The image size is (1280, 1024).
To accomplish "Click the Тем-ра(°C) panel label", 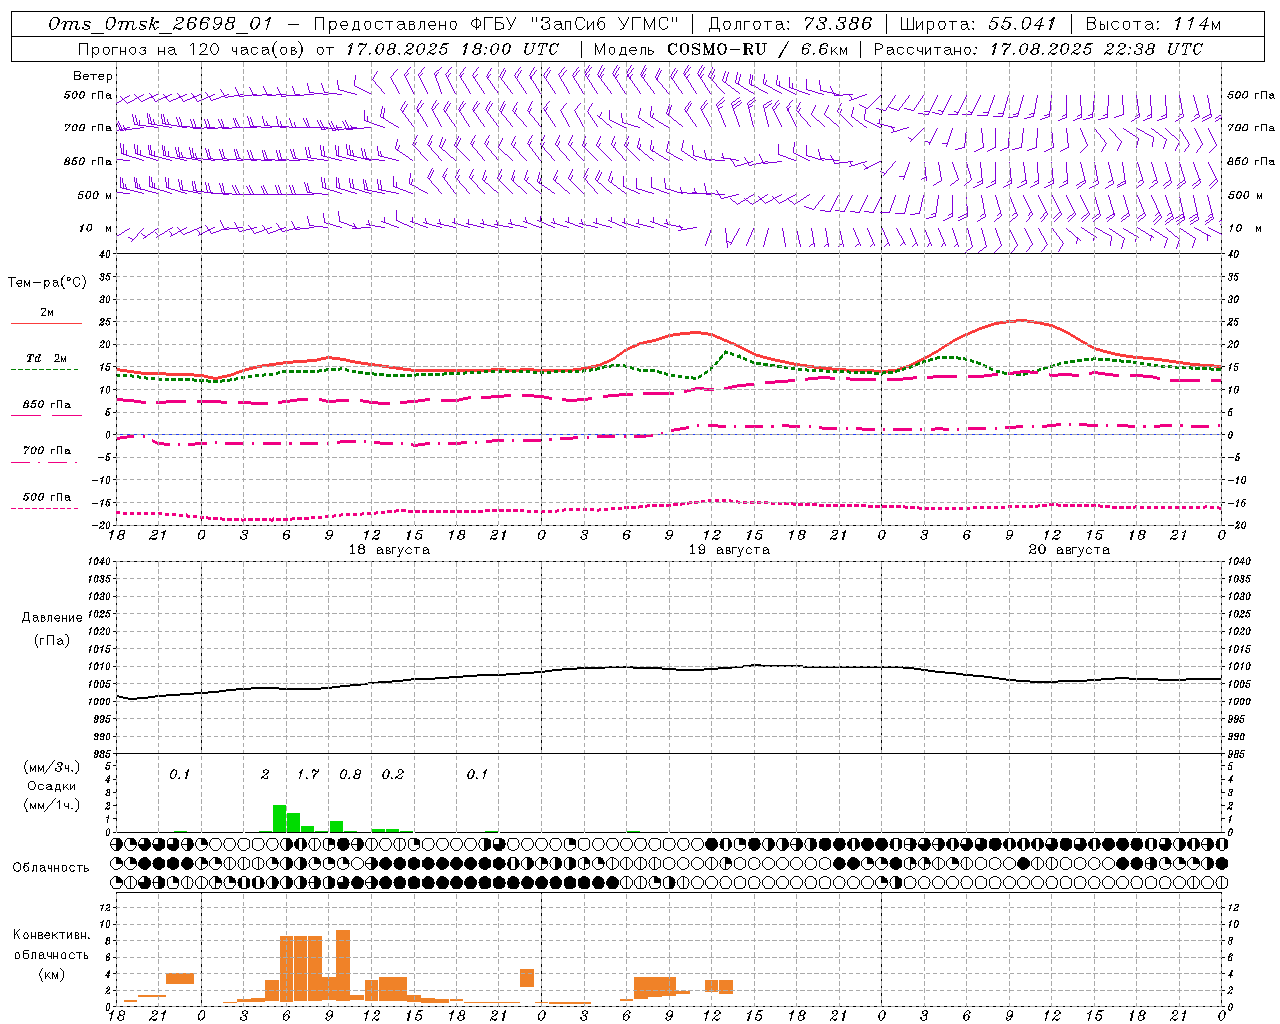I will [47, 283].
